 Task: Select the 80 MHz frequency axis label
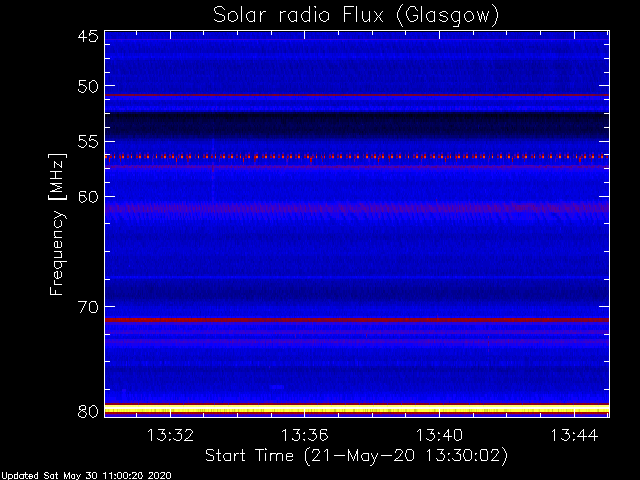88,411
